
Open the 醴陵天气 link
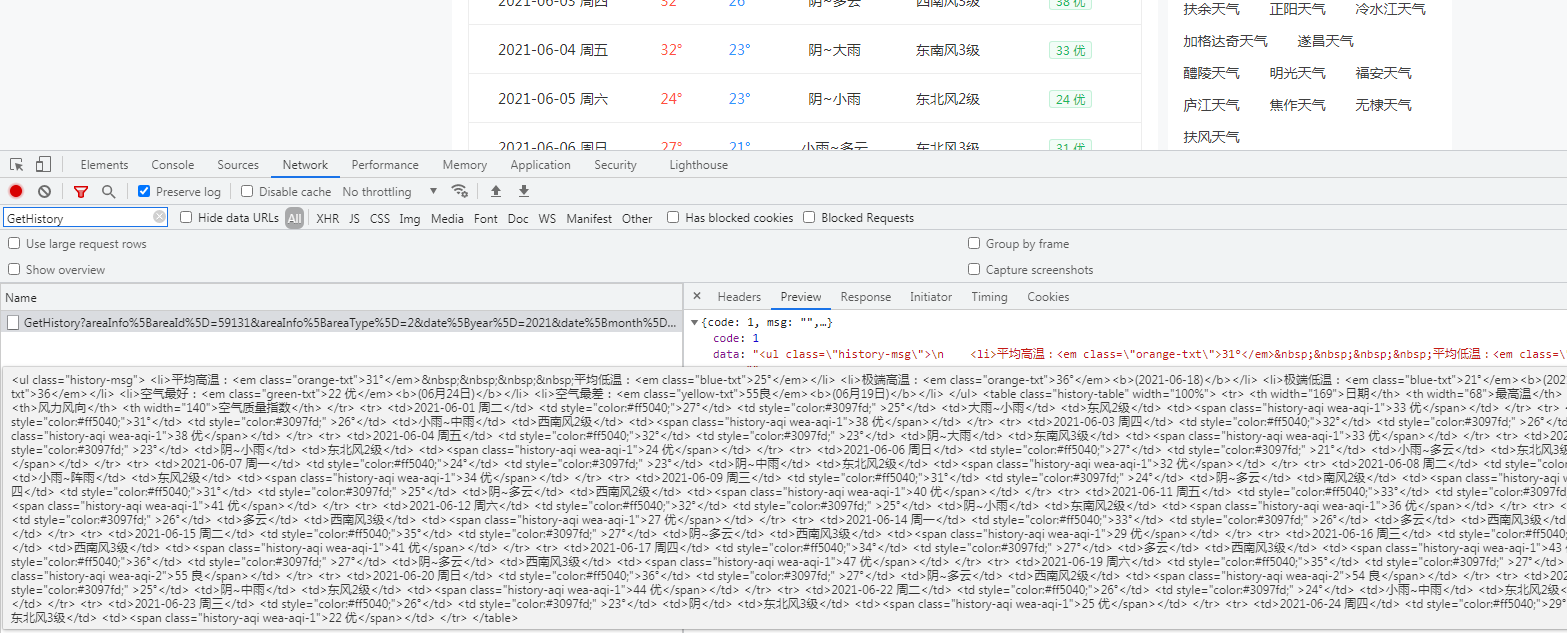click(x=1211, y=73)
